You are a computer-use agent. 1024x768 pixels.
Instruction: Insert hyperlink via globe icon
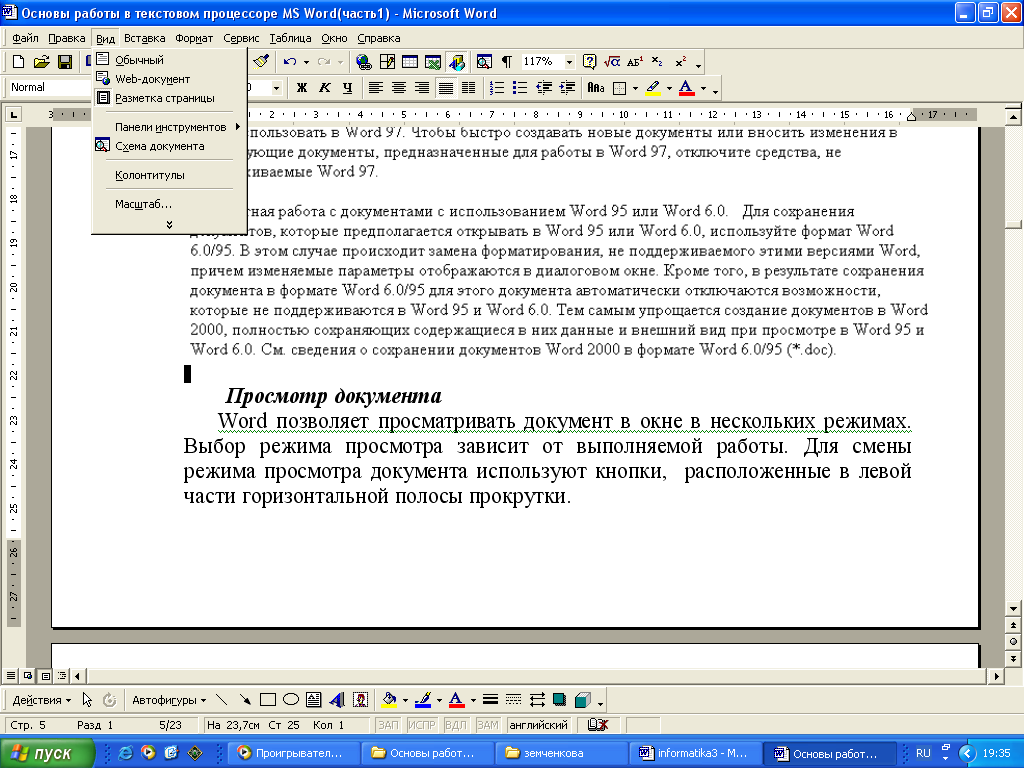364,62
